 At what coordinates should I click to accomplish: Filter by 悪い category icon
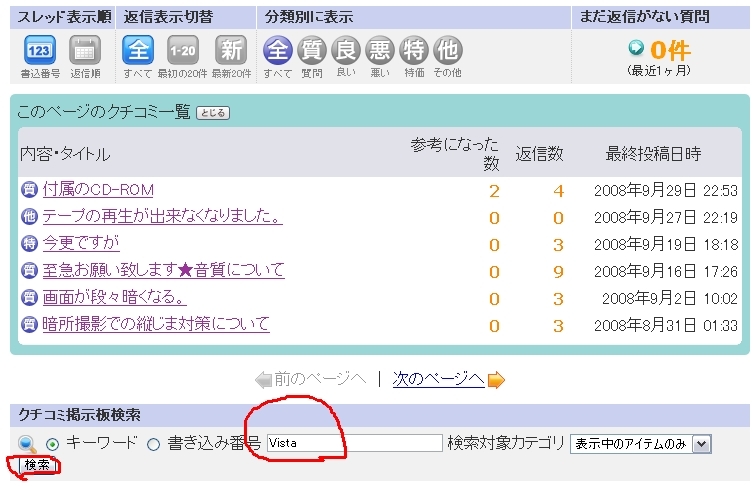pos(379,50)
